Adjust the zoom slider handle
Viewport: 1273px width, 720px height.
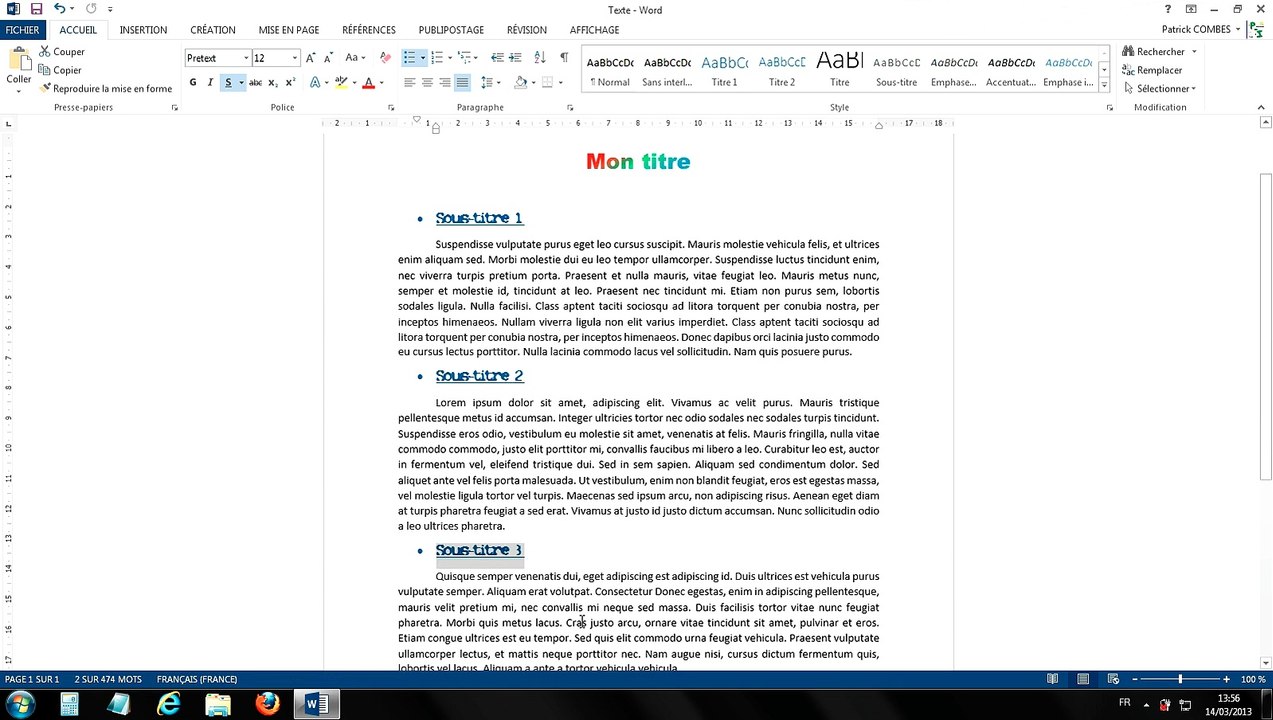click(1180, 679)
